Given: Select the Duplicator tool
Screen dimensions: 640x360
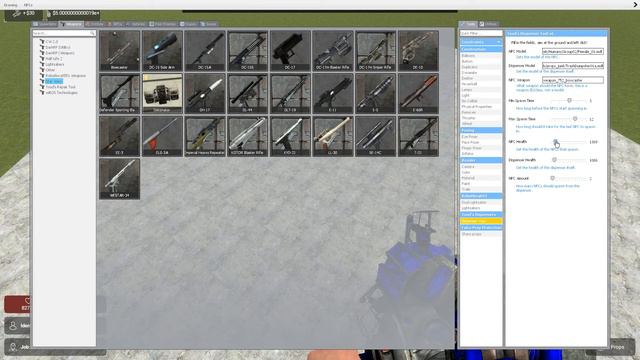Looking at the screenshot, I should [x=481, y=67].
